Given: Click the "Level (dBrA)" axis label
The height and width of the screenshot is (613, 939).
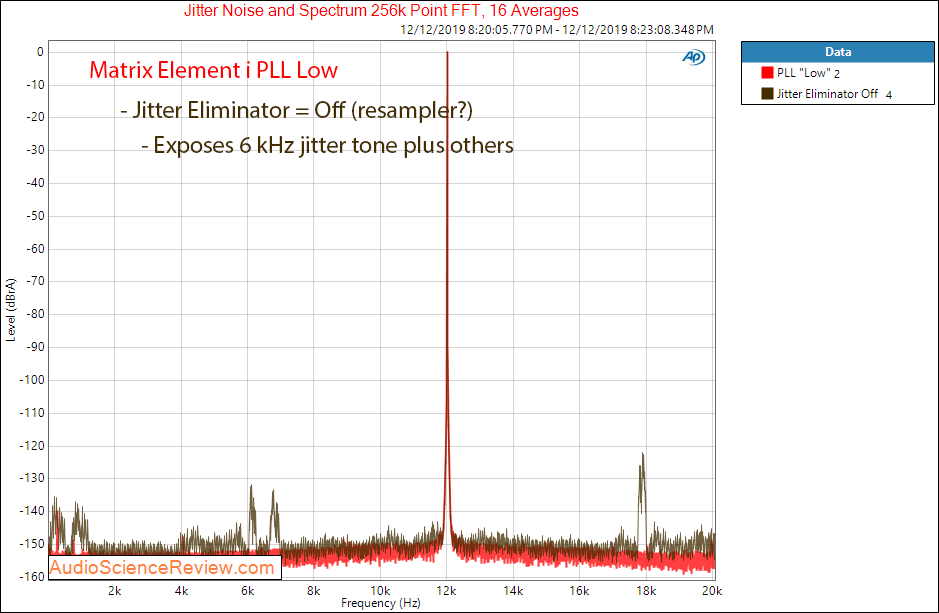Looking at the screenshot, I should [x=10, y=309].
